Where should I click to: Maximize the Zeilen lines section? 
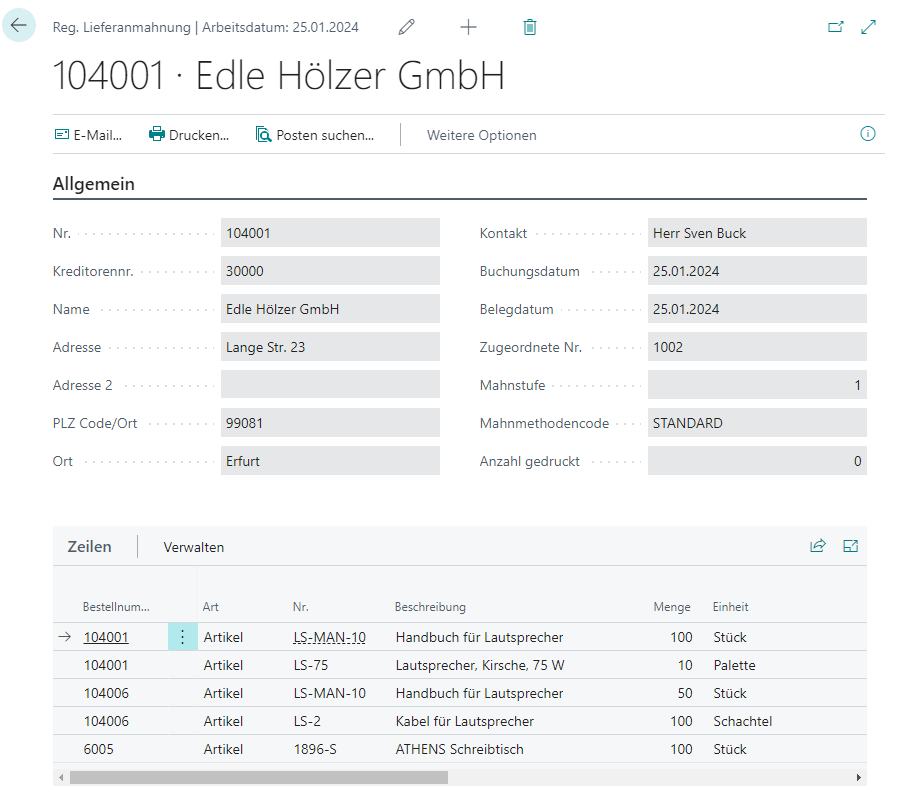coord(850,546)
